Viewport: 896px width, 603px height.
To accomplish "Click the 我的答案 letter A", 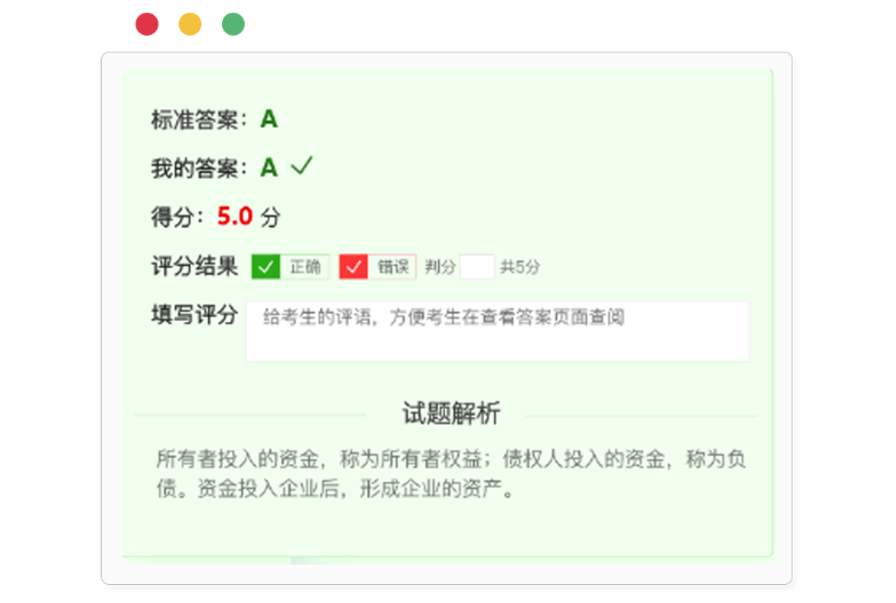I will (268, 168).
